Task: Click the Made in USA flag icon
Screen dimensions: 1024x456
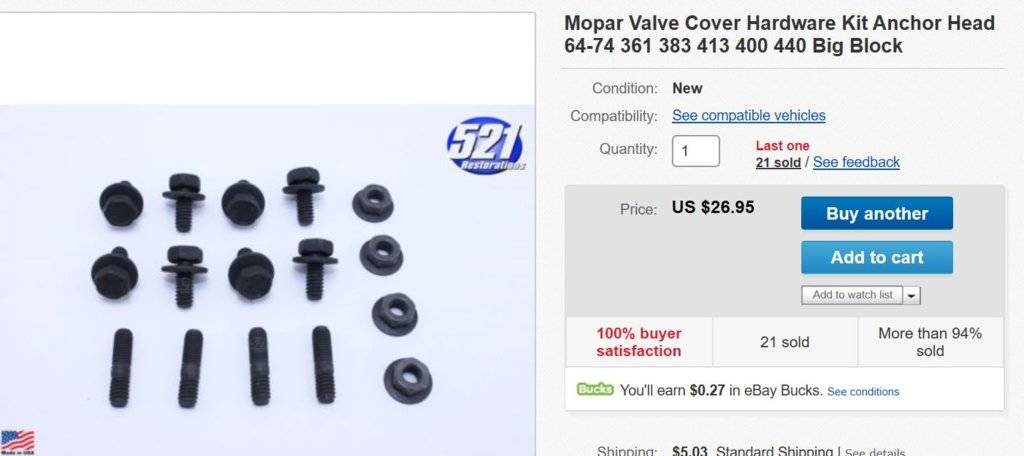Action: (x=18, y=442)
